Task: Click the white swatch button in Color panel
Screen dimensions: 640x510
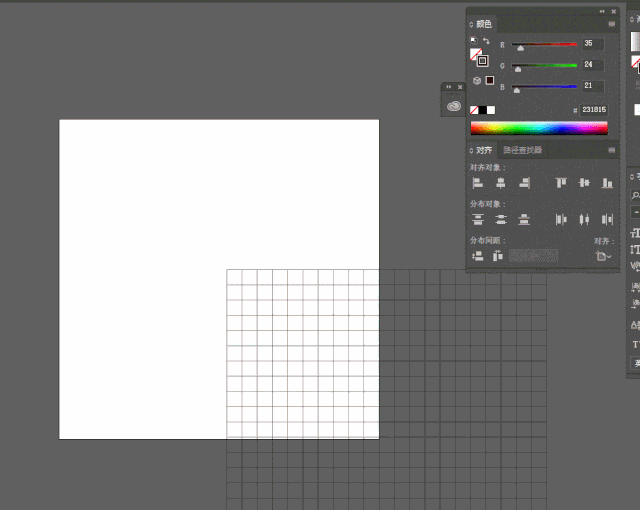Action: (x=491, y=110)
